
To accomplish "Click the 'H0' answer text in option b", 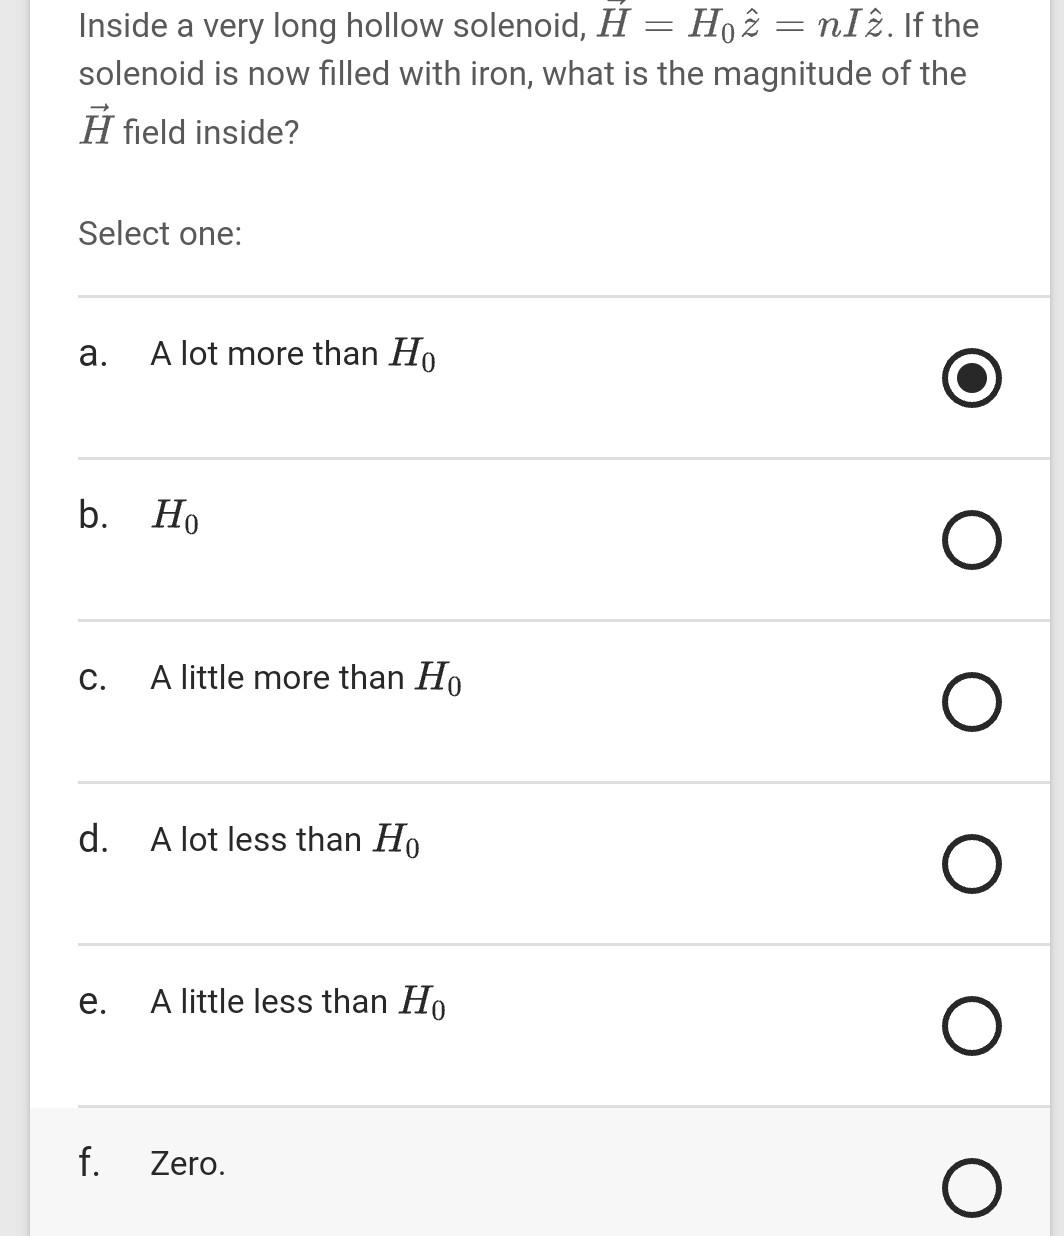I will 175,516.
